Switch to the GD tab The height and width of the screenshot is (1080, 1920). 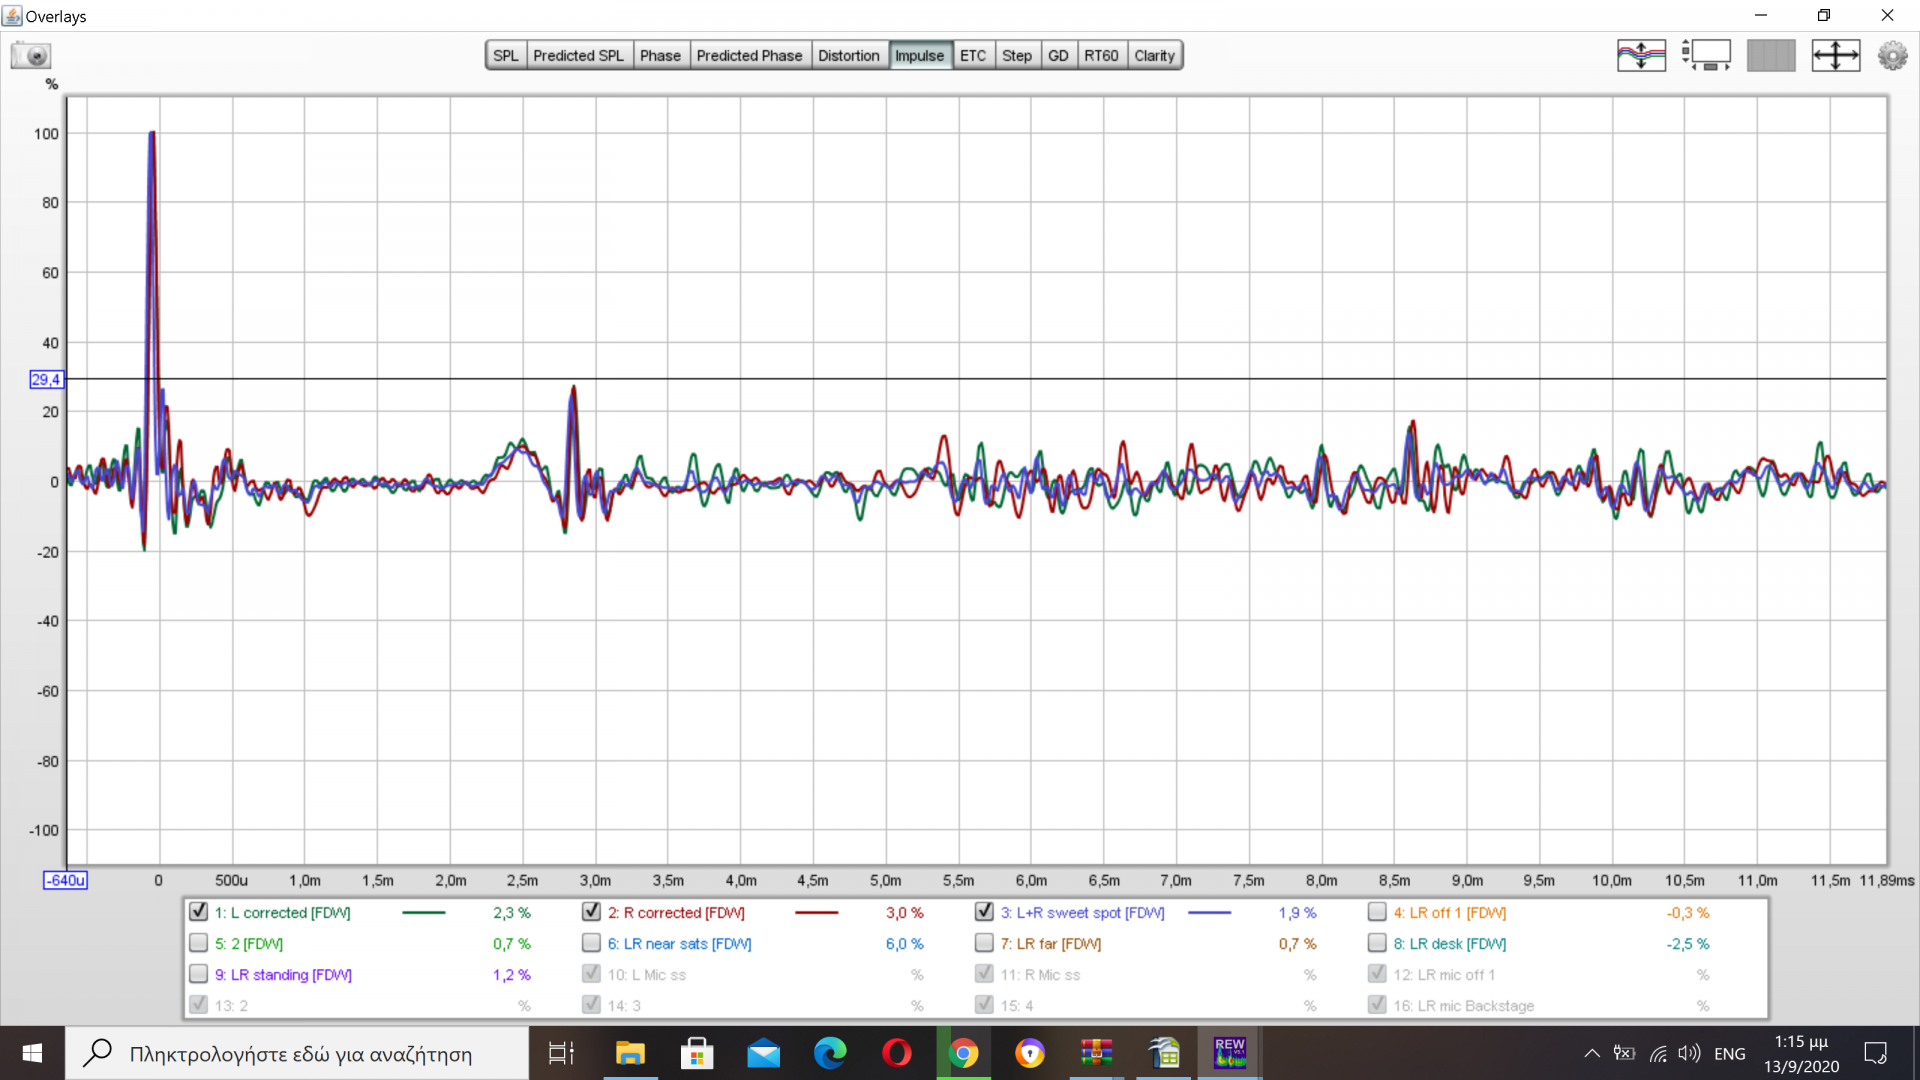tap(1058, 55)
